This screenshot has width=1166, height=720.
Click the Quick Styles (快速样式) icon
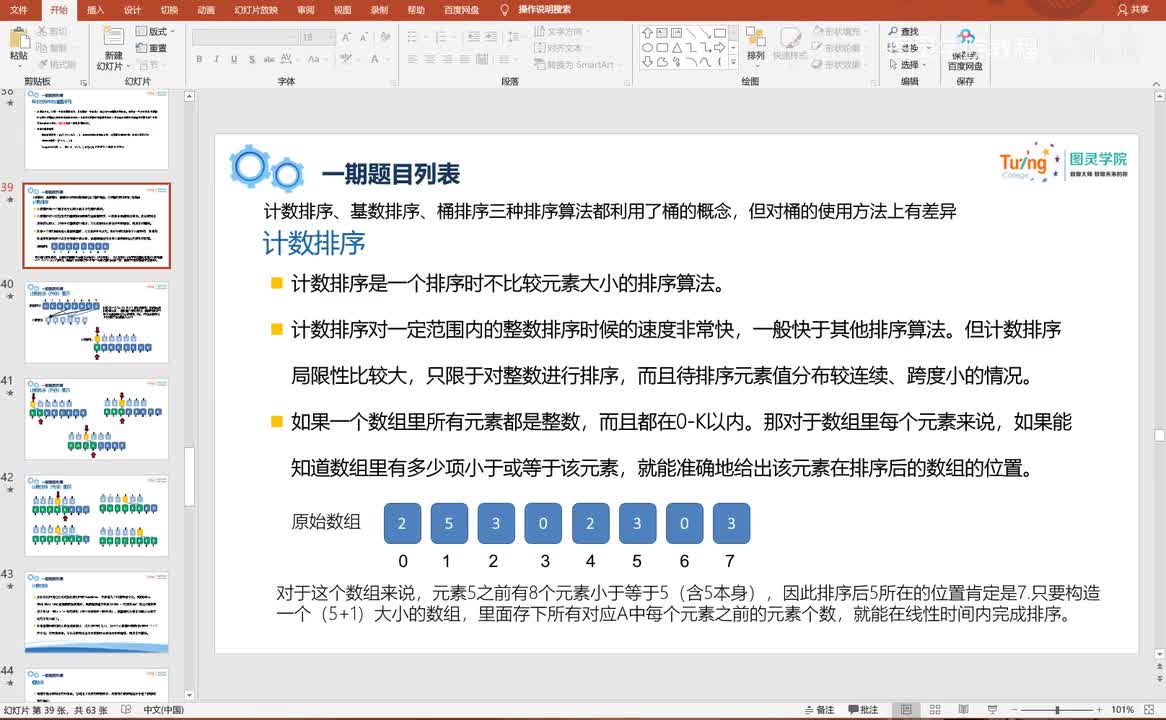click(x=790, y=45)
